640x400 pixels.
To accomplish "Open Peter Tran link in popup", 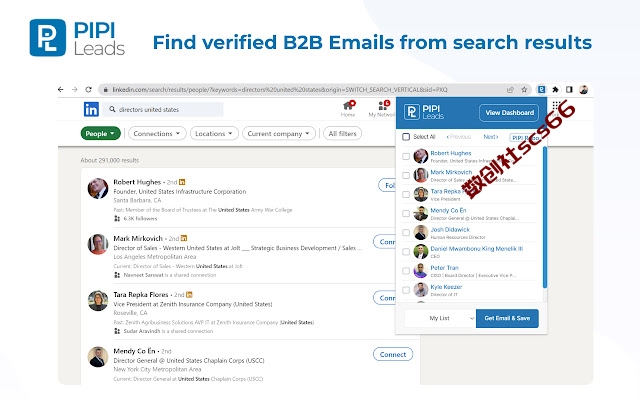I will point(444,268).
